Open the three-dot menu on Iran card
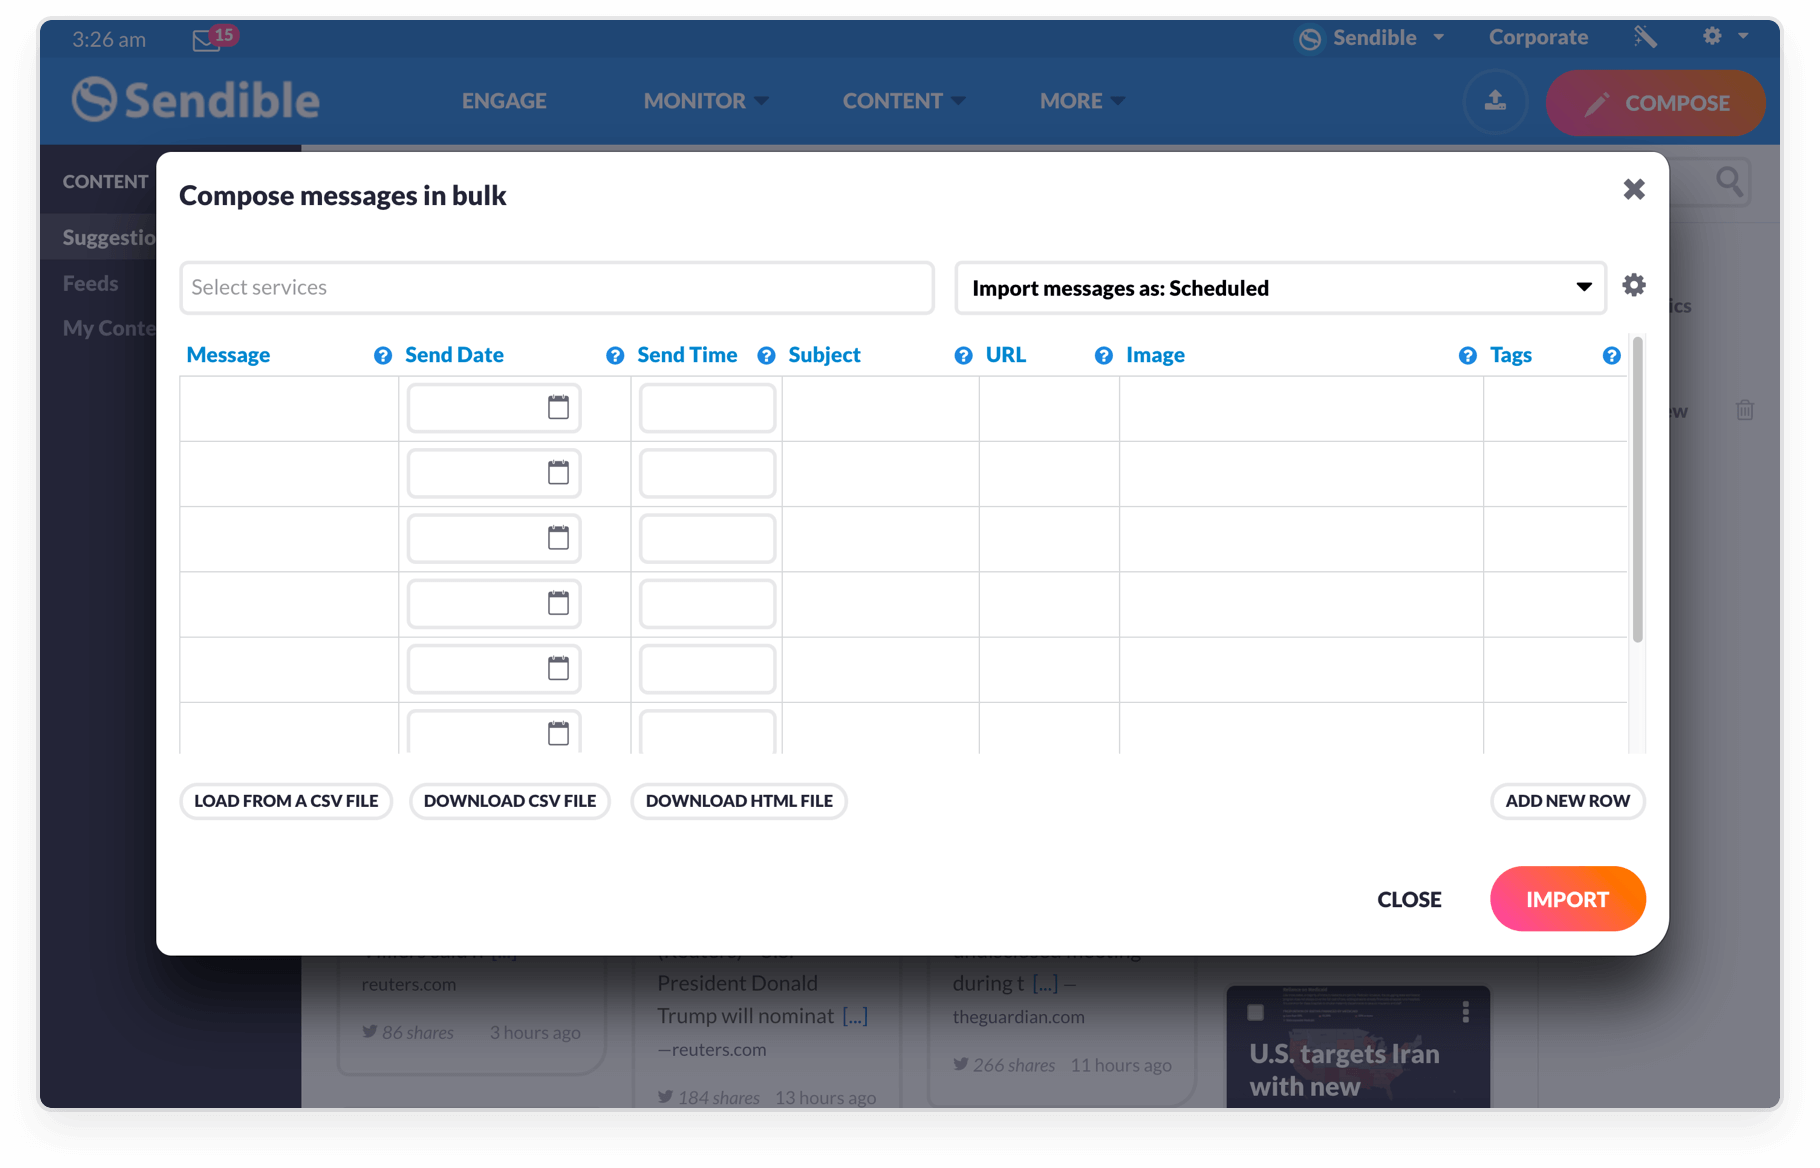Image resolution: width=1820 pixels, height=1168 pixels. 1465,1012
